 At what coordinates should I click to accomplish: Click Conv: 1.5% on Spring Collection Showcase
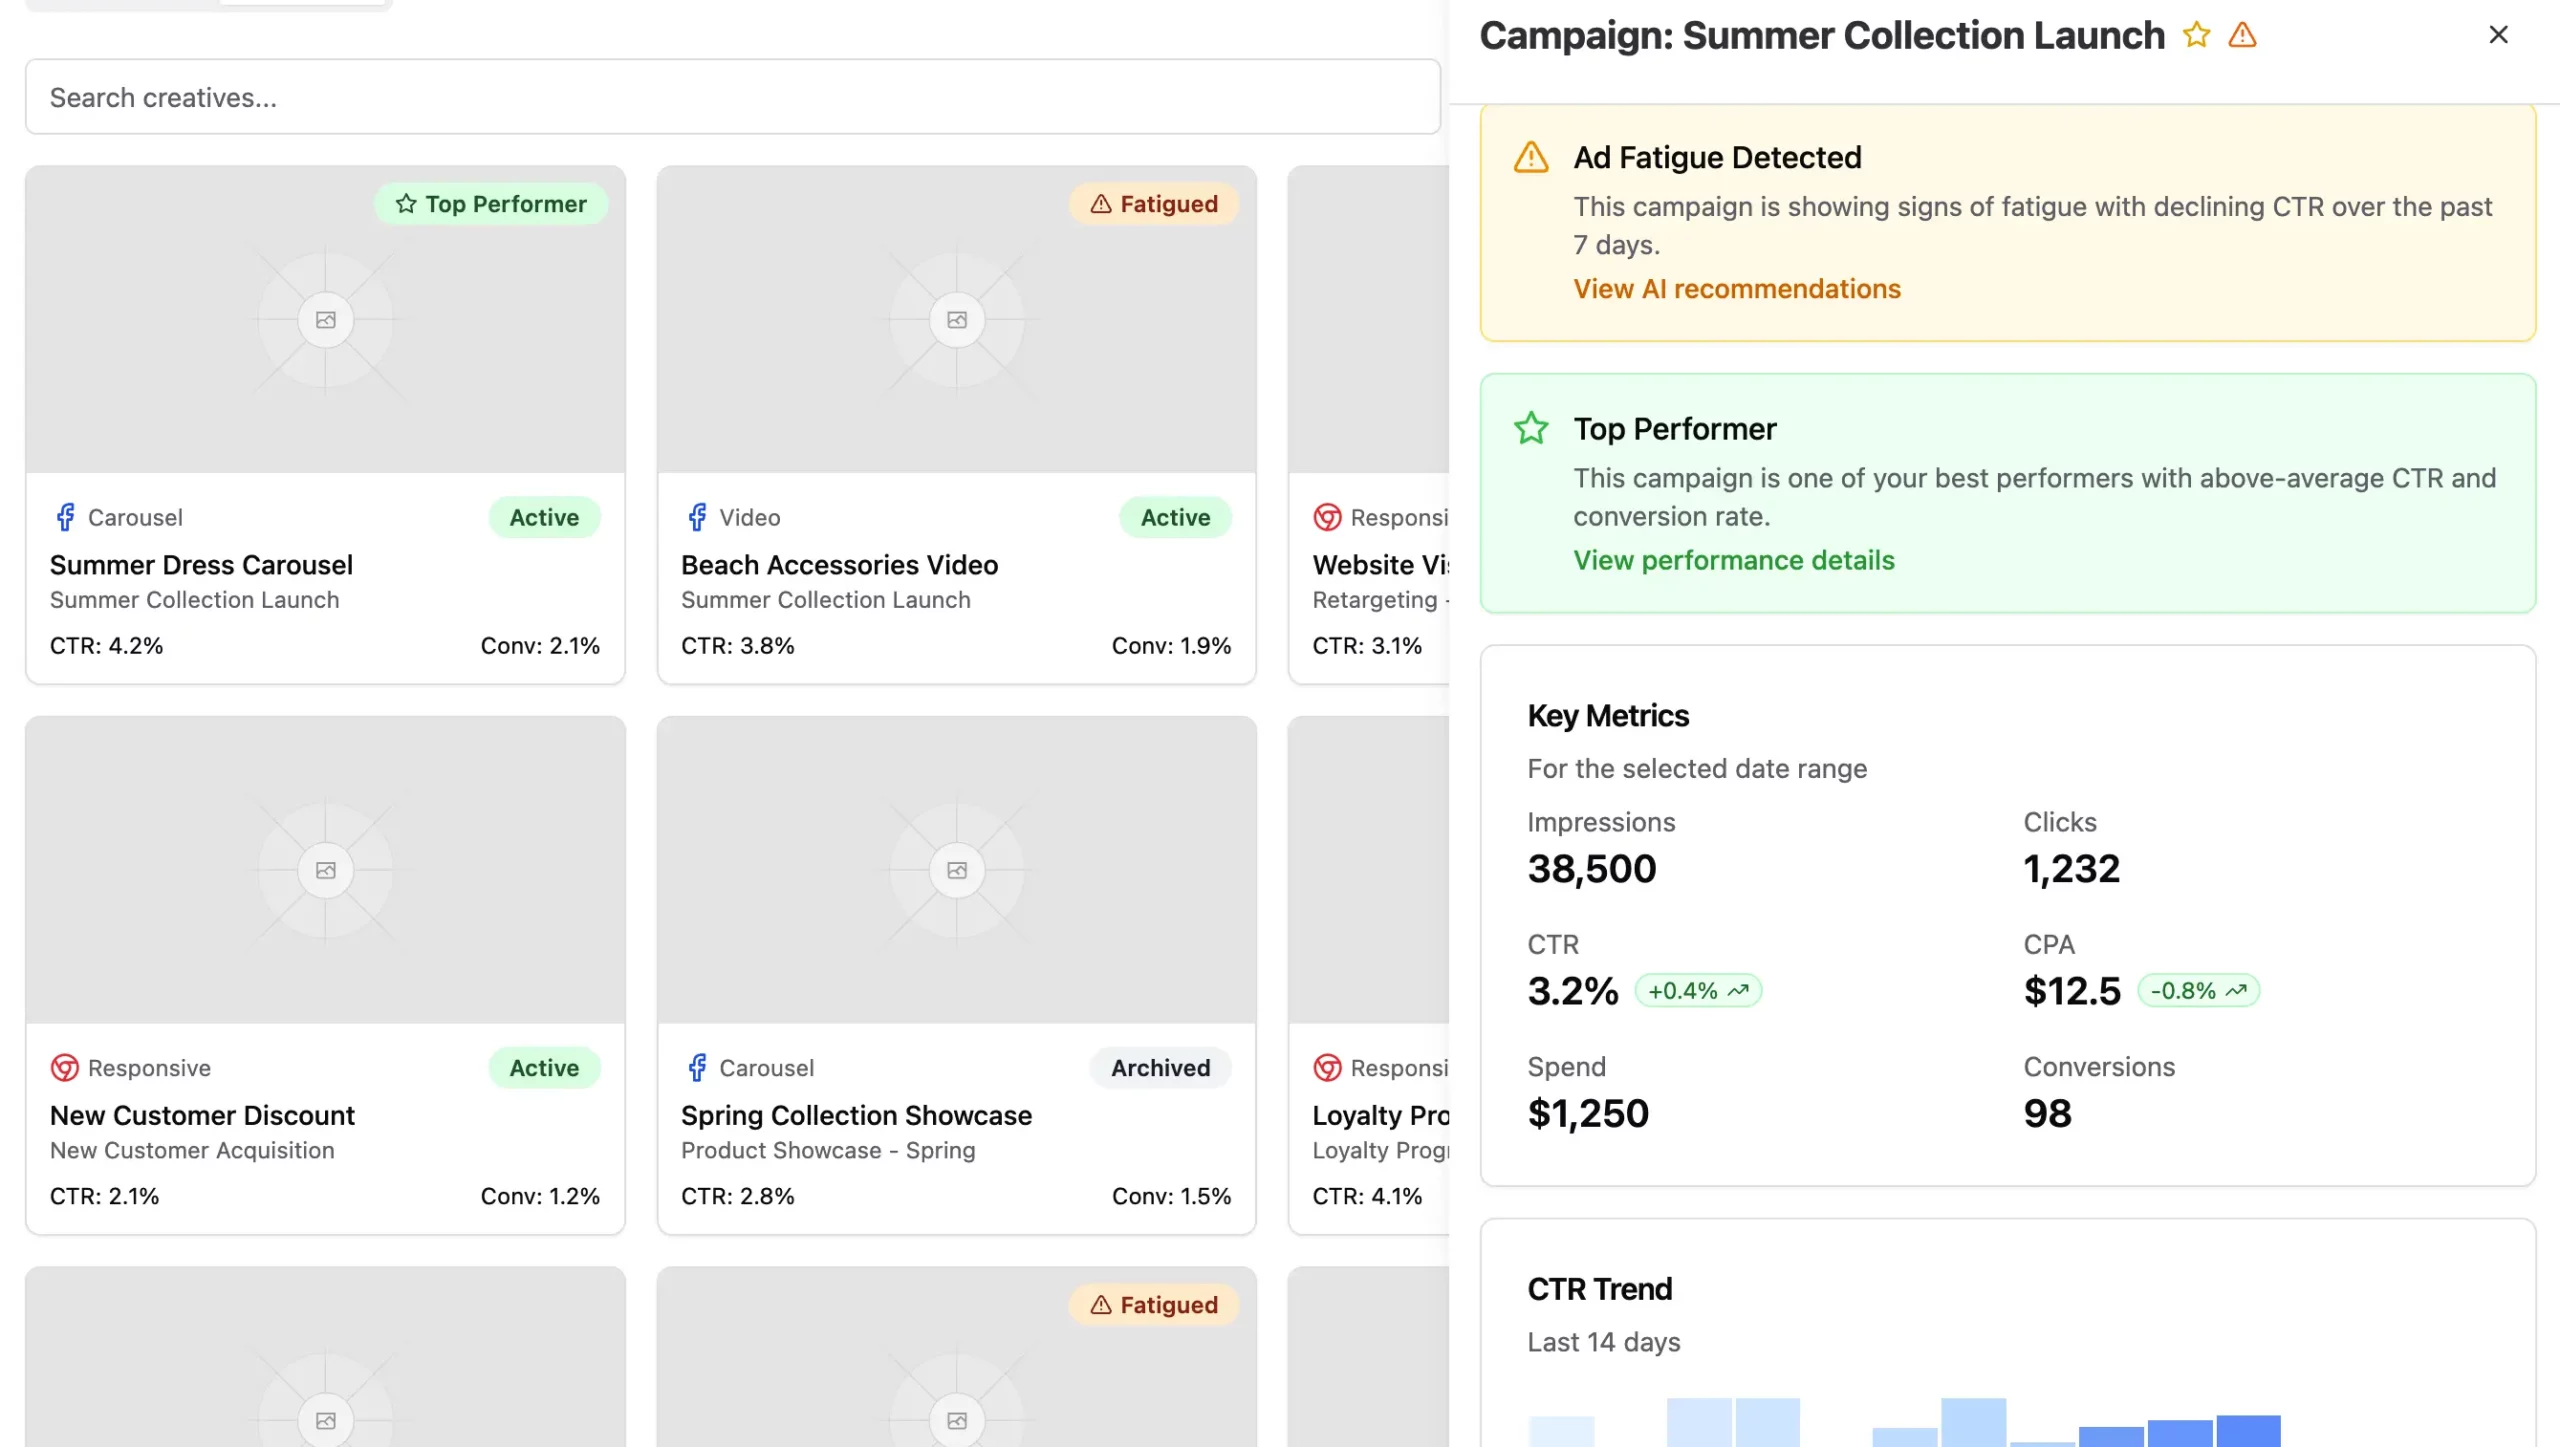click(x=1171, y=1196)
